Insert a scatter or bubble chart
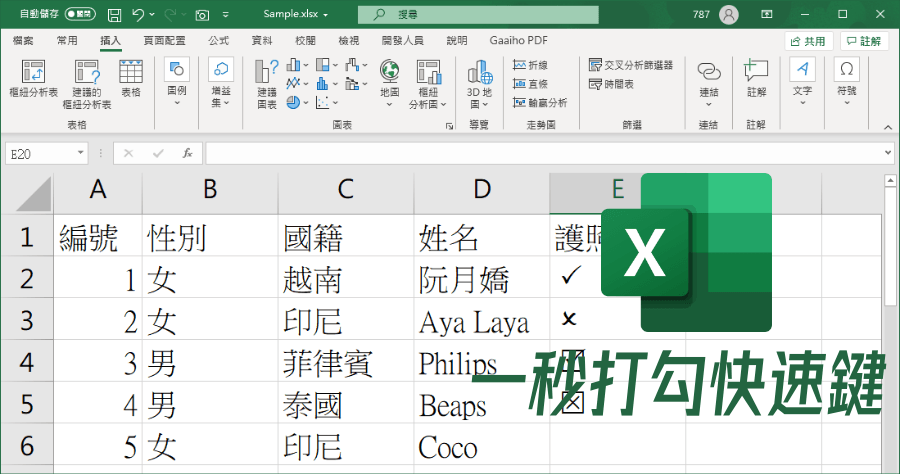Image resolution: width=900 pixels, height=474 pixels. [326, 103]
